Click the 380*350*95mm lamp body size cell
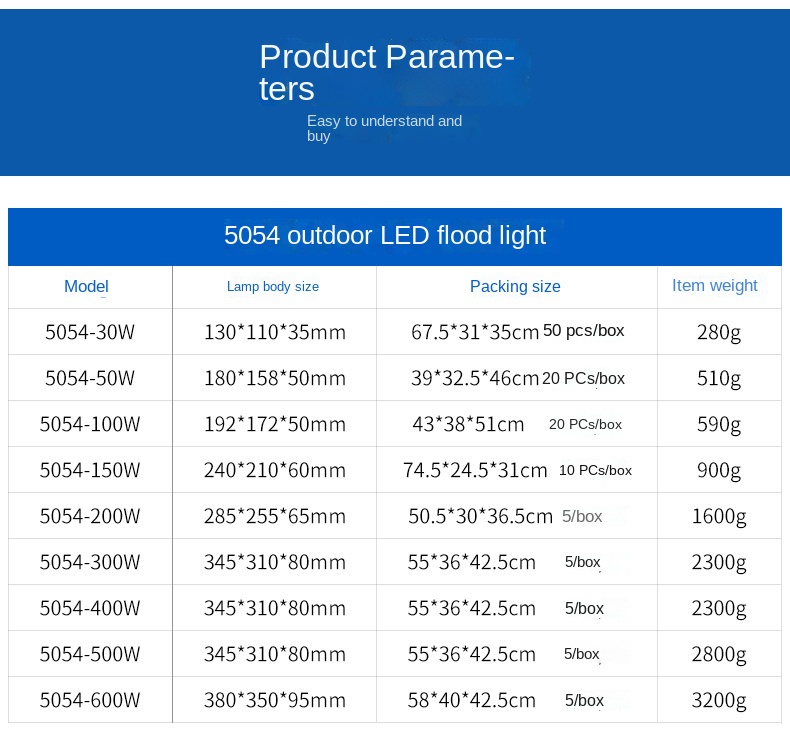 (x=274, y=700)
